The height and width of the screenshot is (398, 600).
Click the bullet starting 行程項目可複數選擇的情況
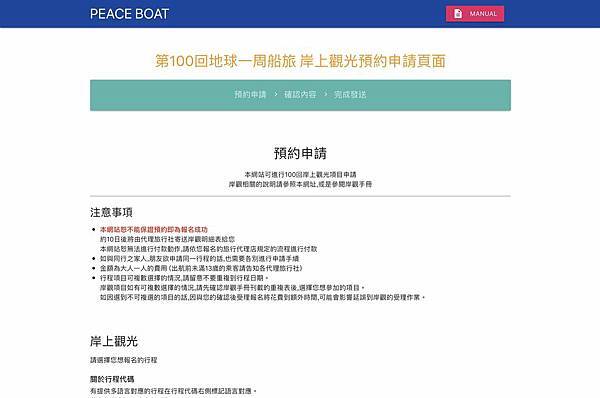click(184, 278)
